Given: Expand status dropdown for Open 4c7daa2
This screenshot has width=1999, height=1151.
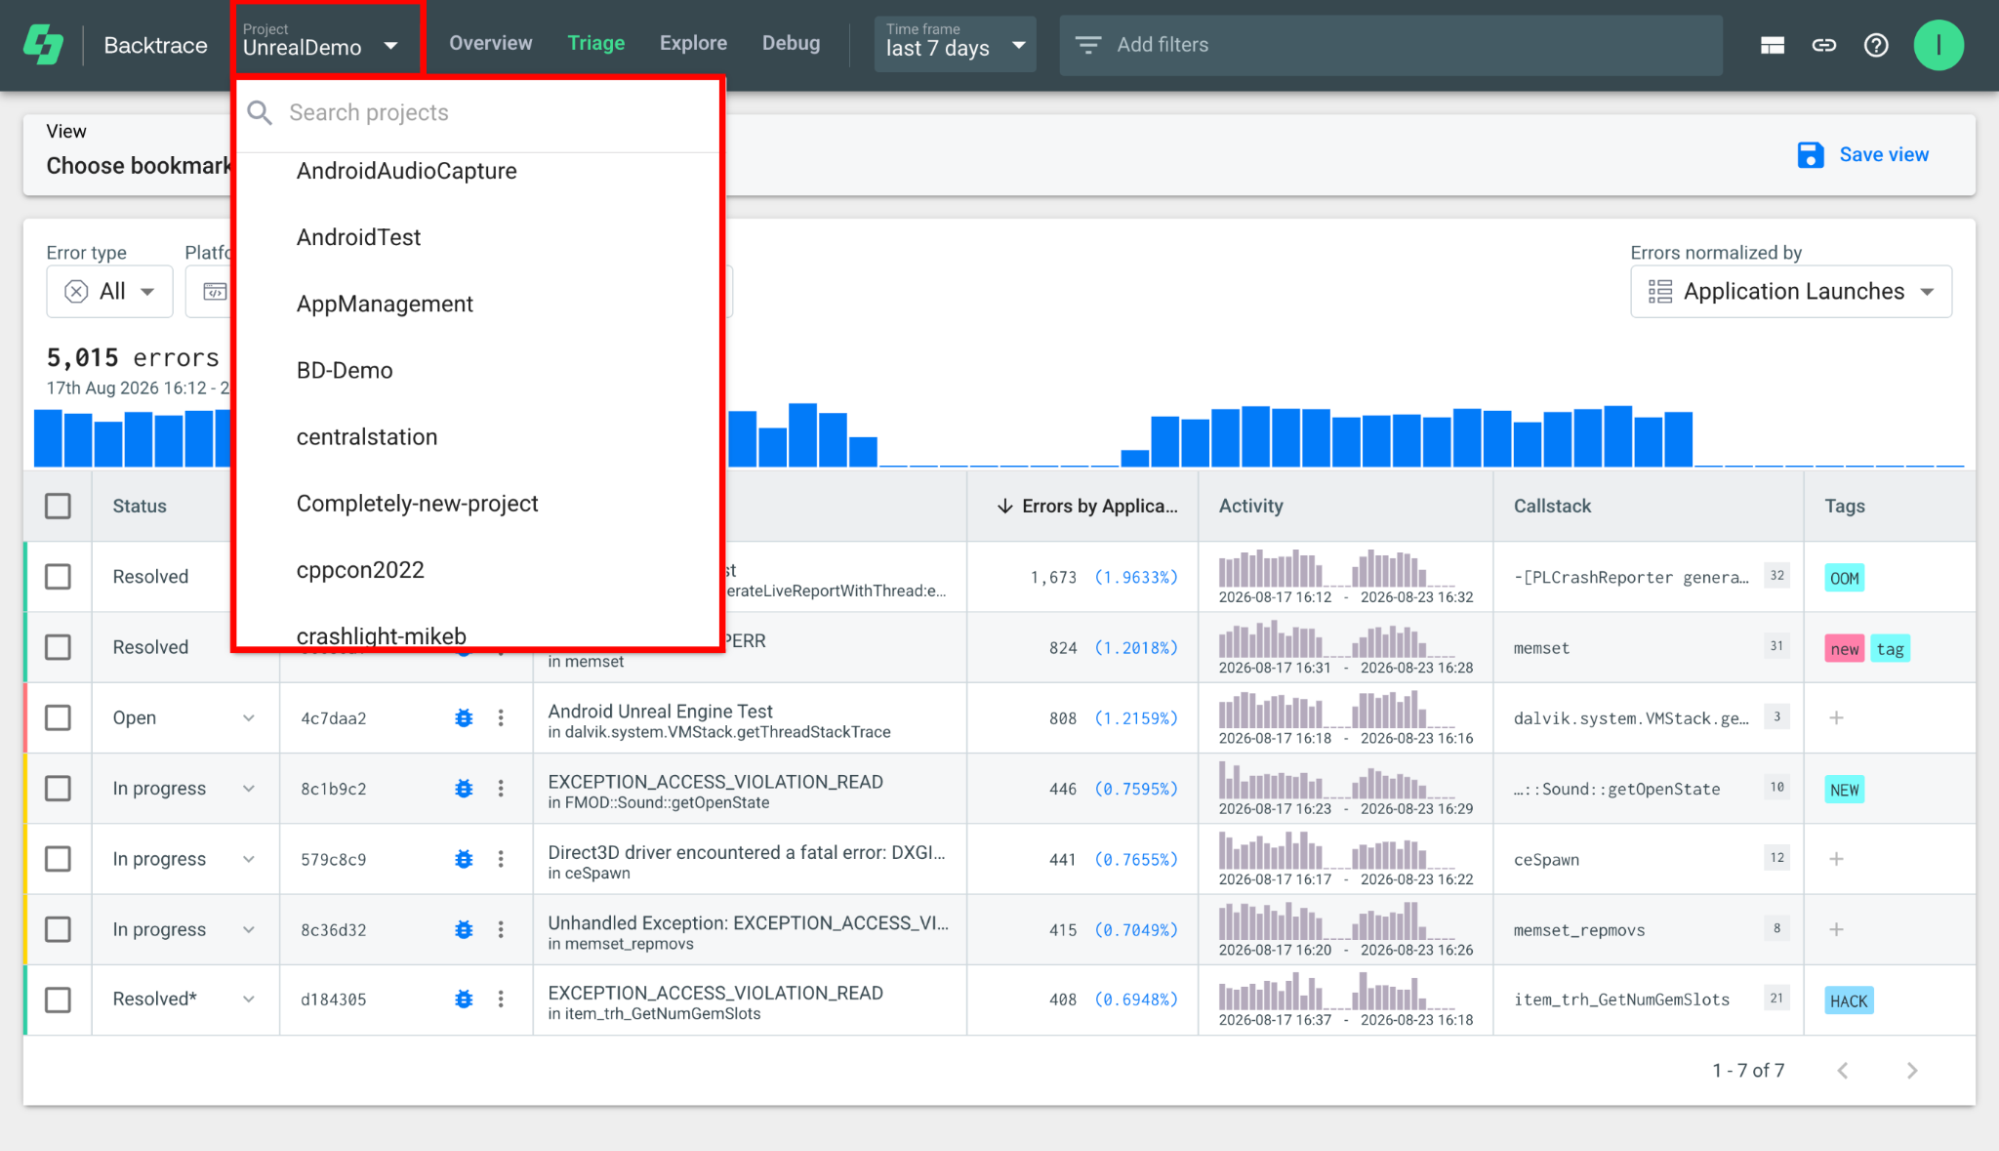Looking at the screenshot, I should coord(248,718).
